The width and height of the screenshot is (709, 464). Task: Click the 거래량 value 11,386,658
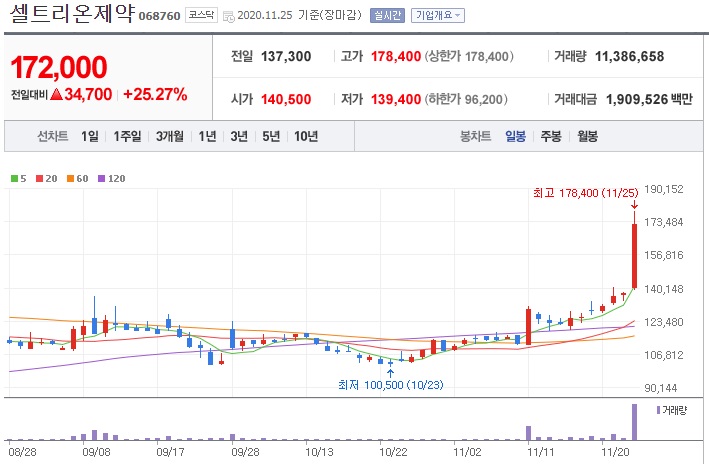click(x=629, y=57)
